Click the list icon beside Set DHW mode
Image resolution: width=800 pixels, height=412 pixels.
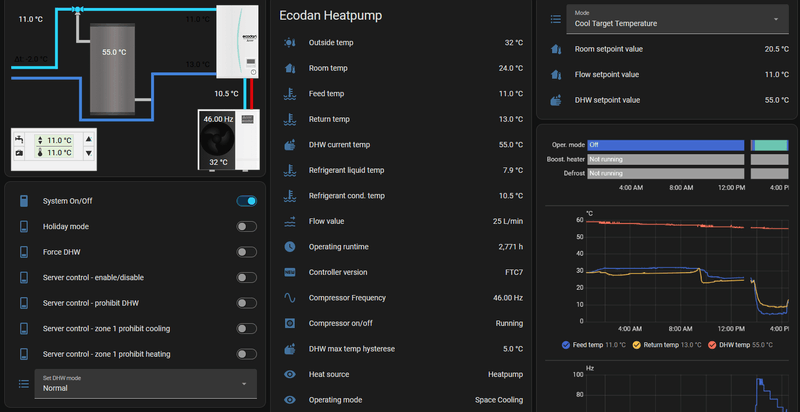coord(23,383)
